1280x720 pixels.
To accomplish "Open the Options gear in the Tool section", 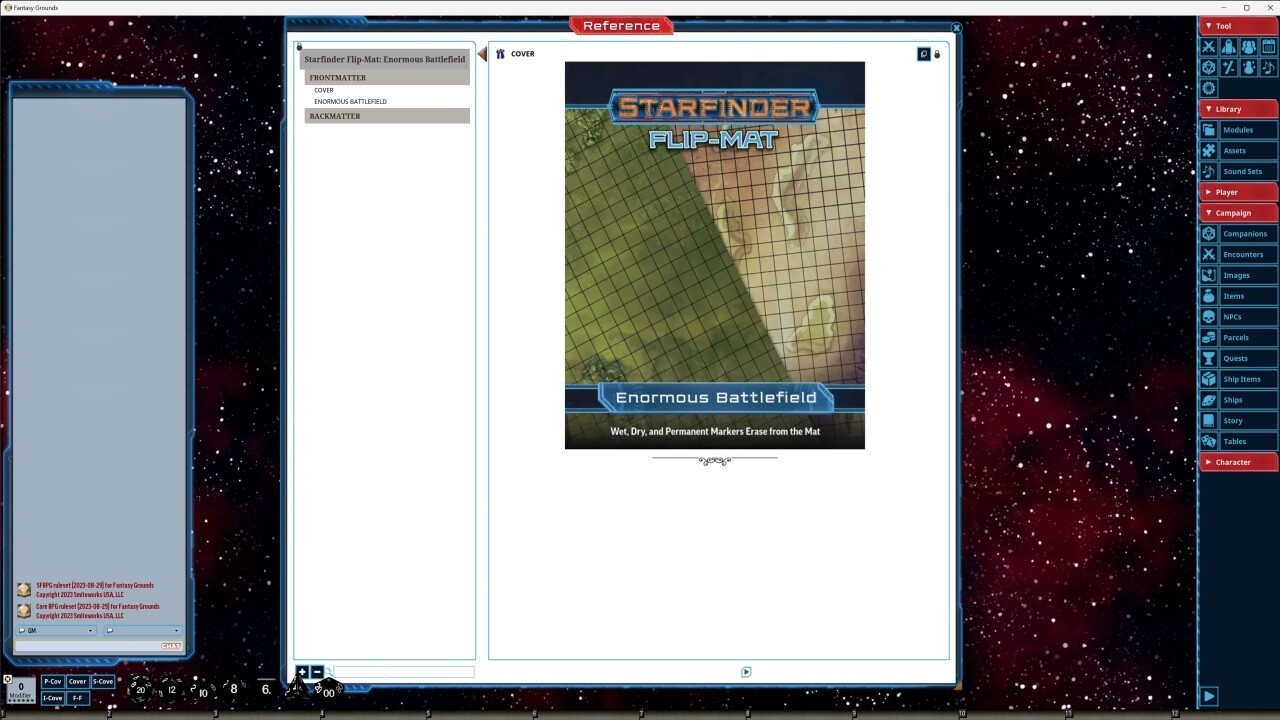I will click(1209, 87).
